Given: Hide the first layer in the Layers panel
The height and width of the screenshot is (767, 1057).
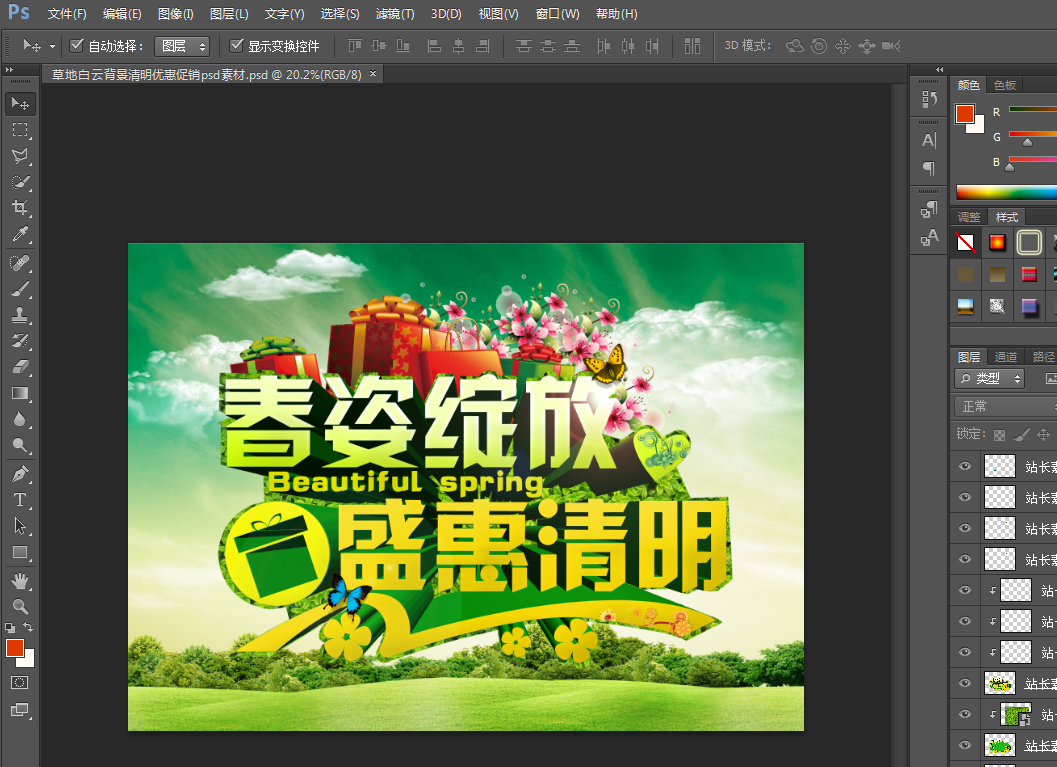Looking at the screenshot, I should [965, 466].
